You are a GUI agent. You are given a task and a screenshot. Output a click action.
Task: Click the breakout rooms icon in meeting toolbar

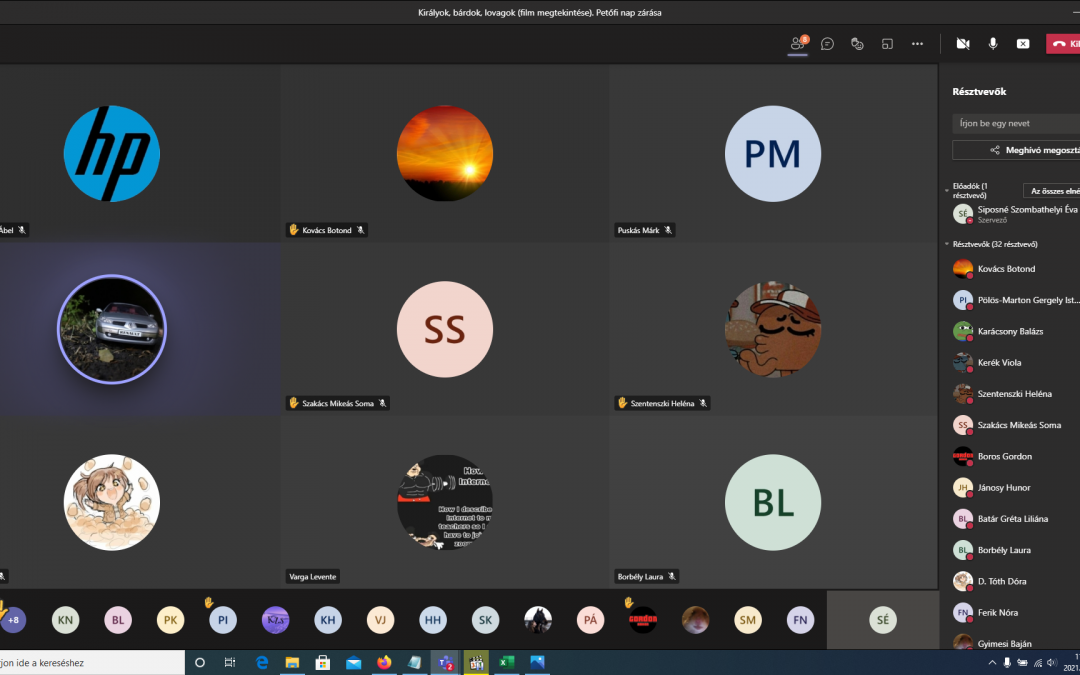(887, 43)
